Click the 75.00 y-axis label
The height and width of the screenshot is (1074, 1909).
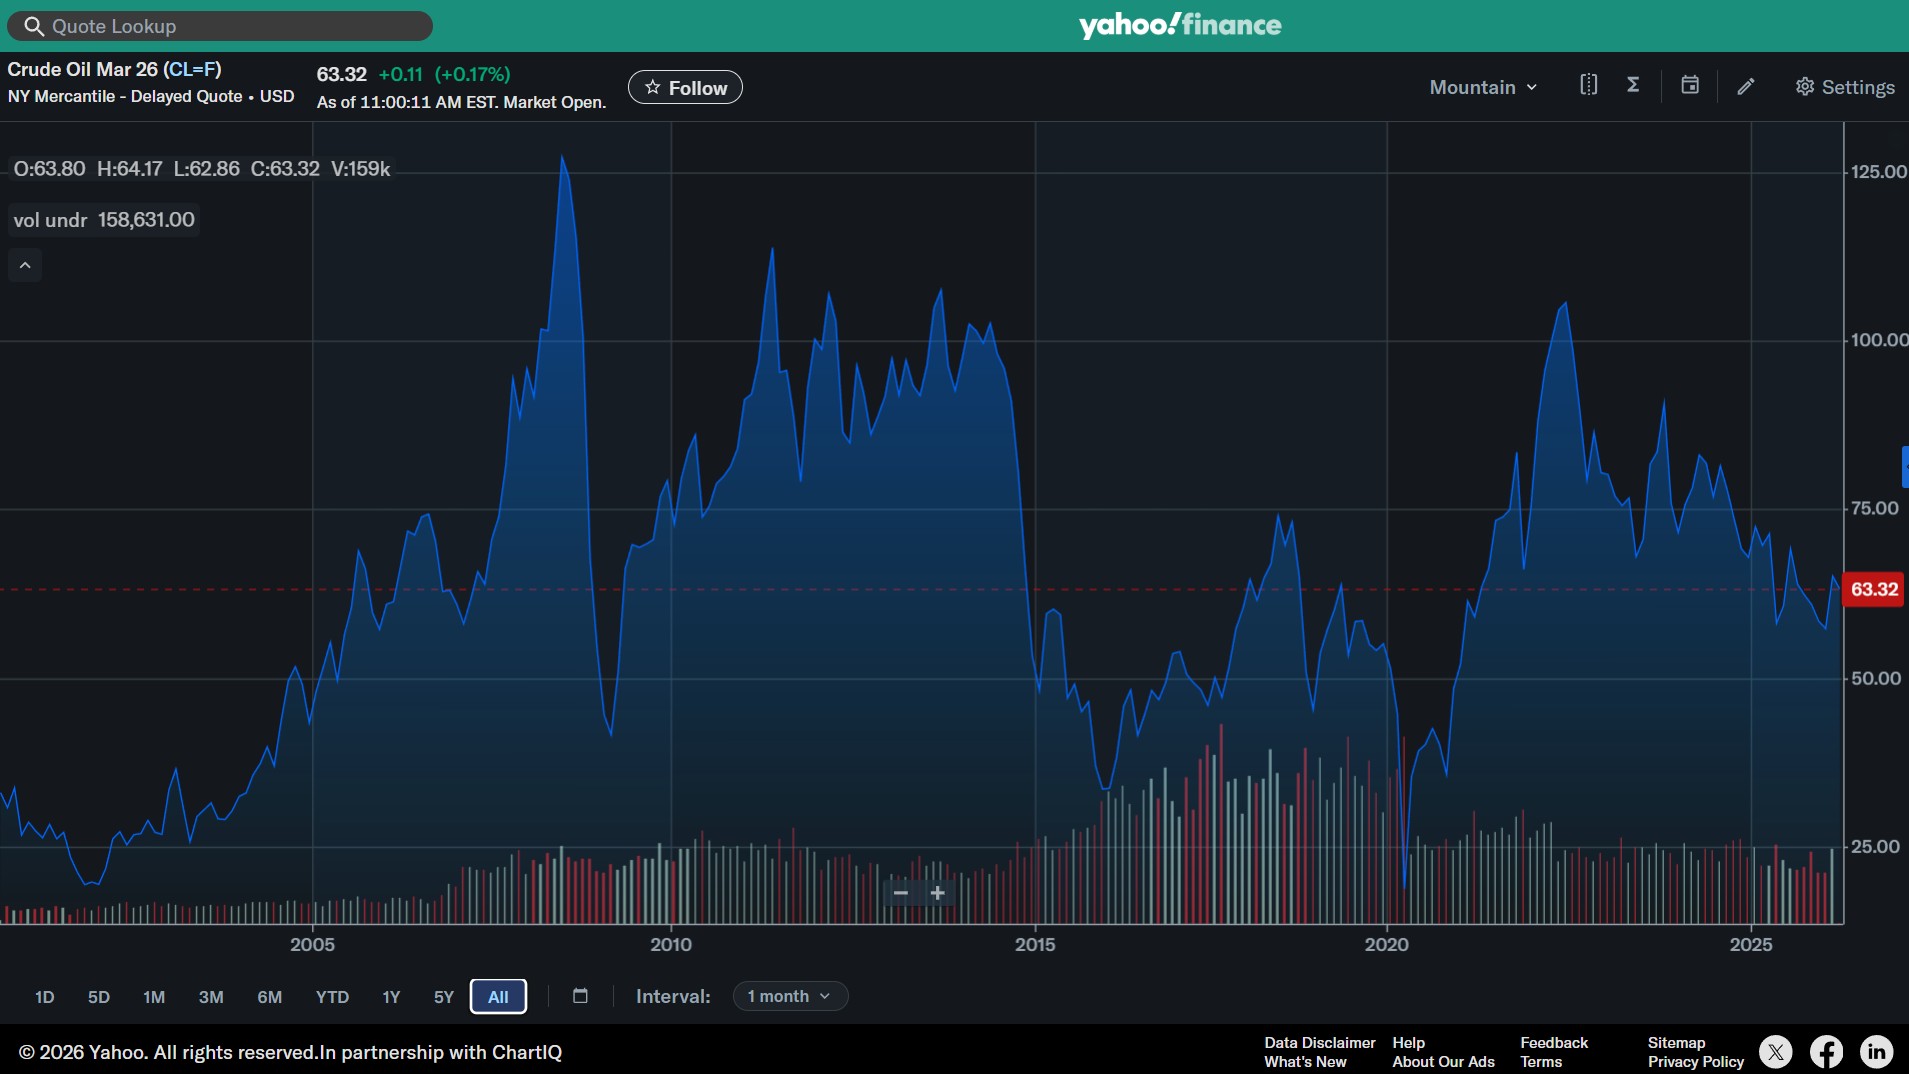click(x=1875, y=509)
